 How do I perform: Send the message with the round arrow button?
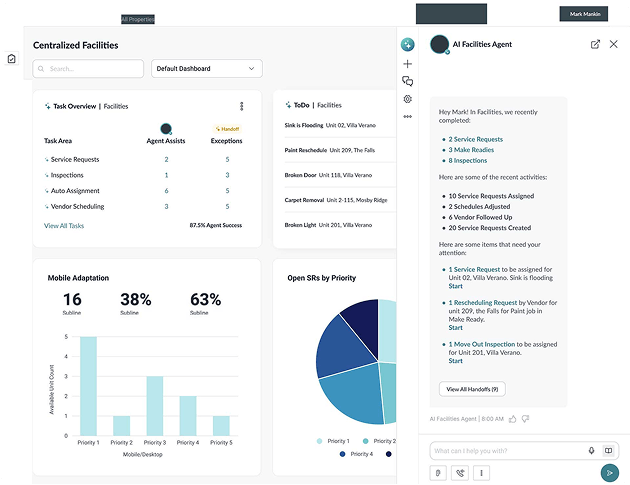pyautogui.click(x=610, y=473)
